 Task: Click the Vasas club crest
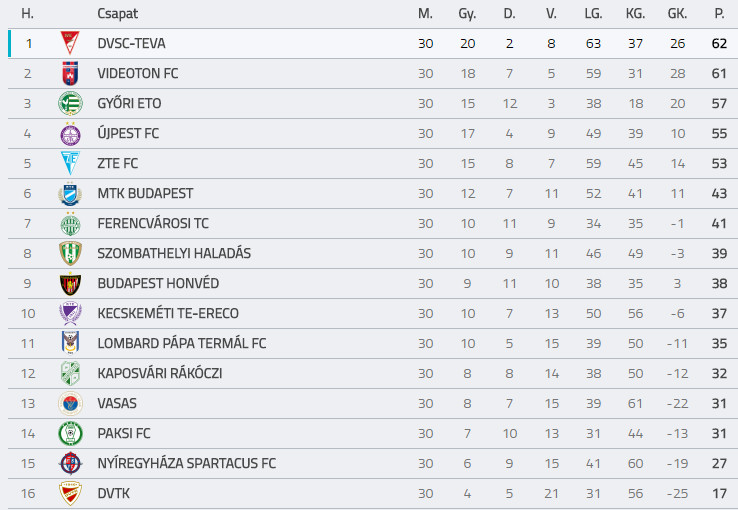69,404
